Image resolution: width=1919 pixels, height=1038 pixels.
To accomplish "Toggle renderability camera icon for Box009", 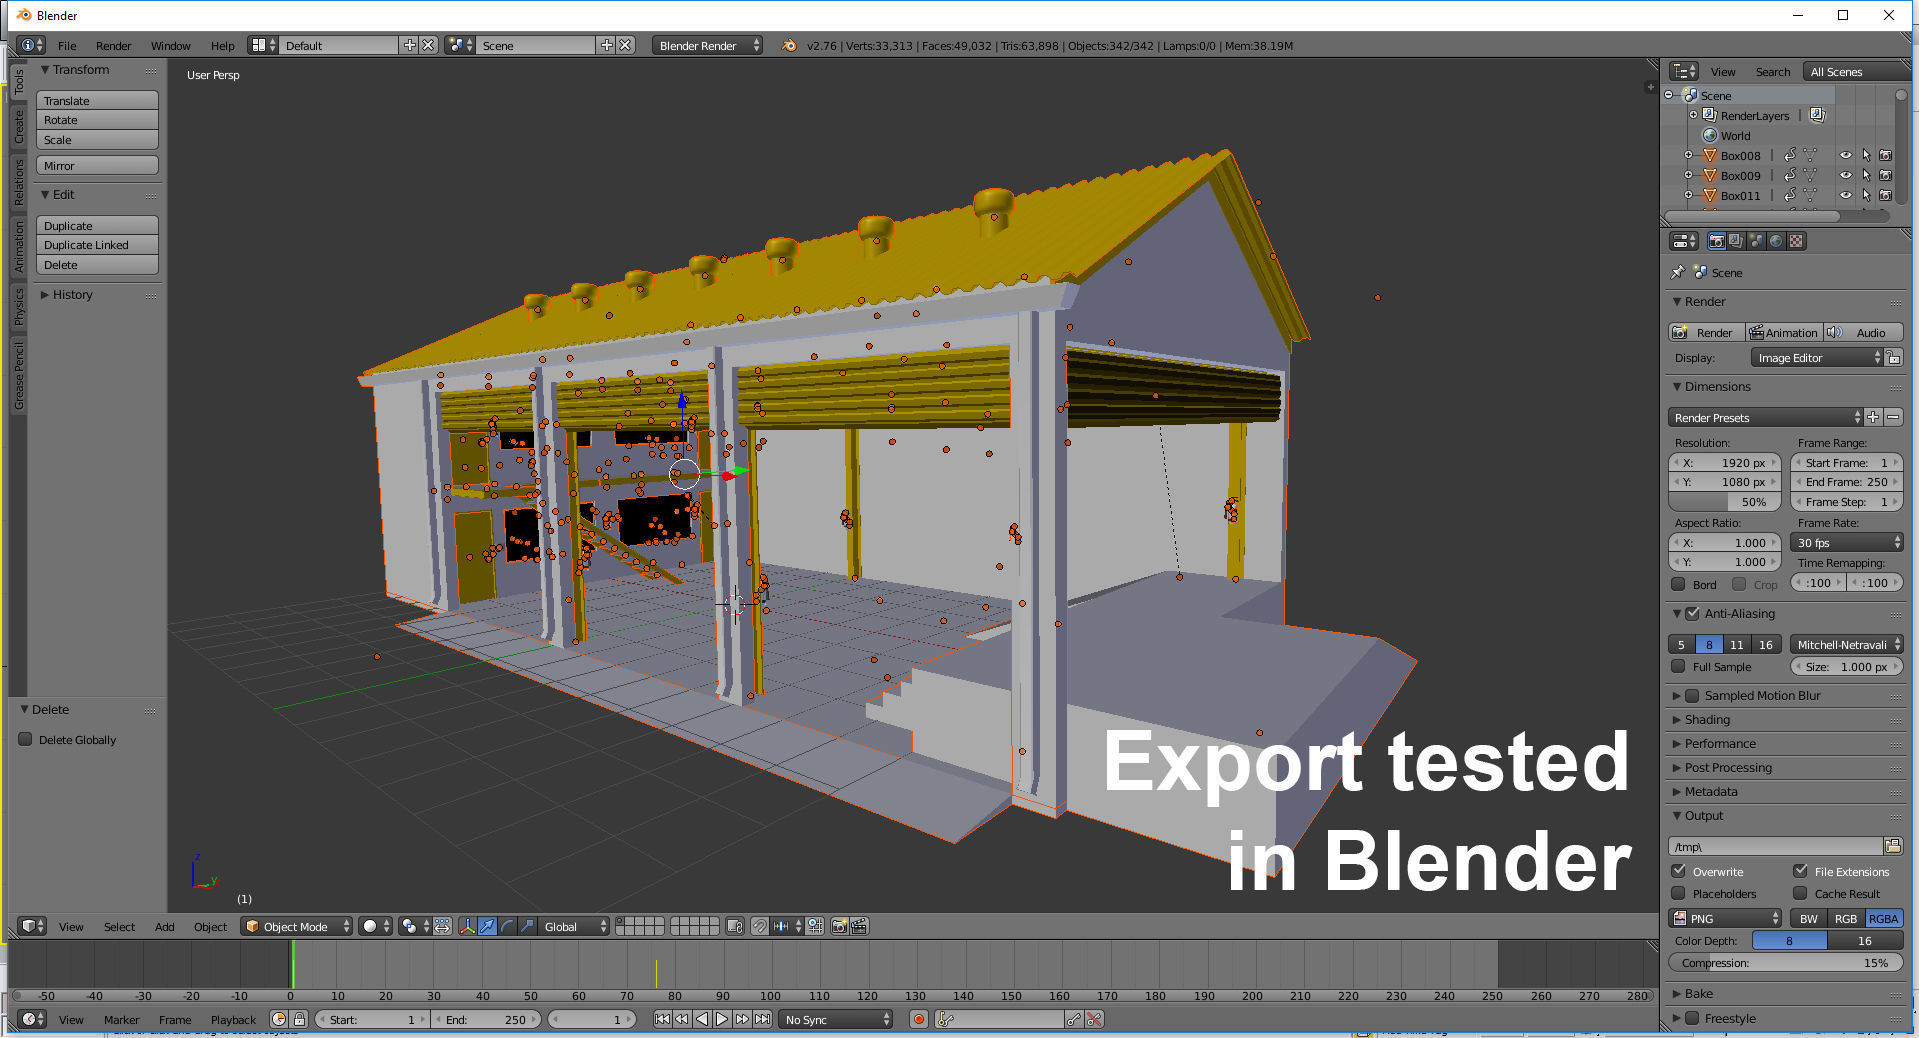I will tap(1886, 175).
